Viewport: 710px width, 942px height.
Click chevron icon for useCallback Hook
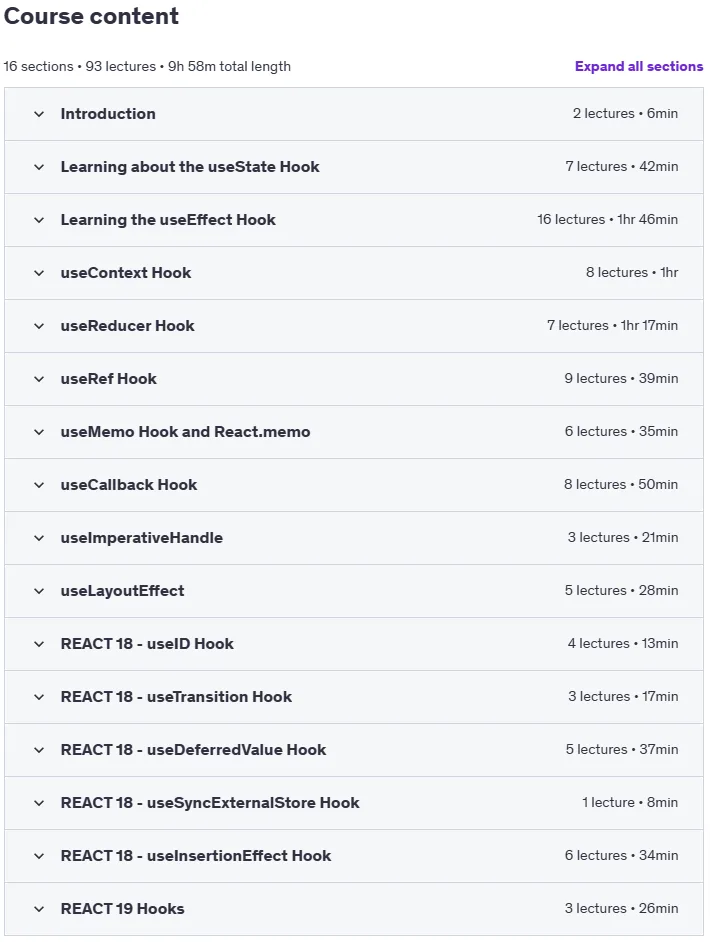(39, 485)
